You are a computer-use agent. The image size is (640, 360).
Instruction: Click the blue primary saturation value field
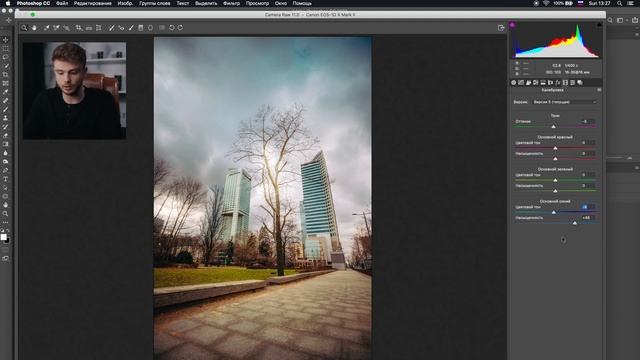[x=588, y=218]
